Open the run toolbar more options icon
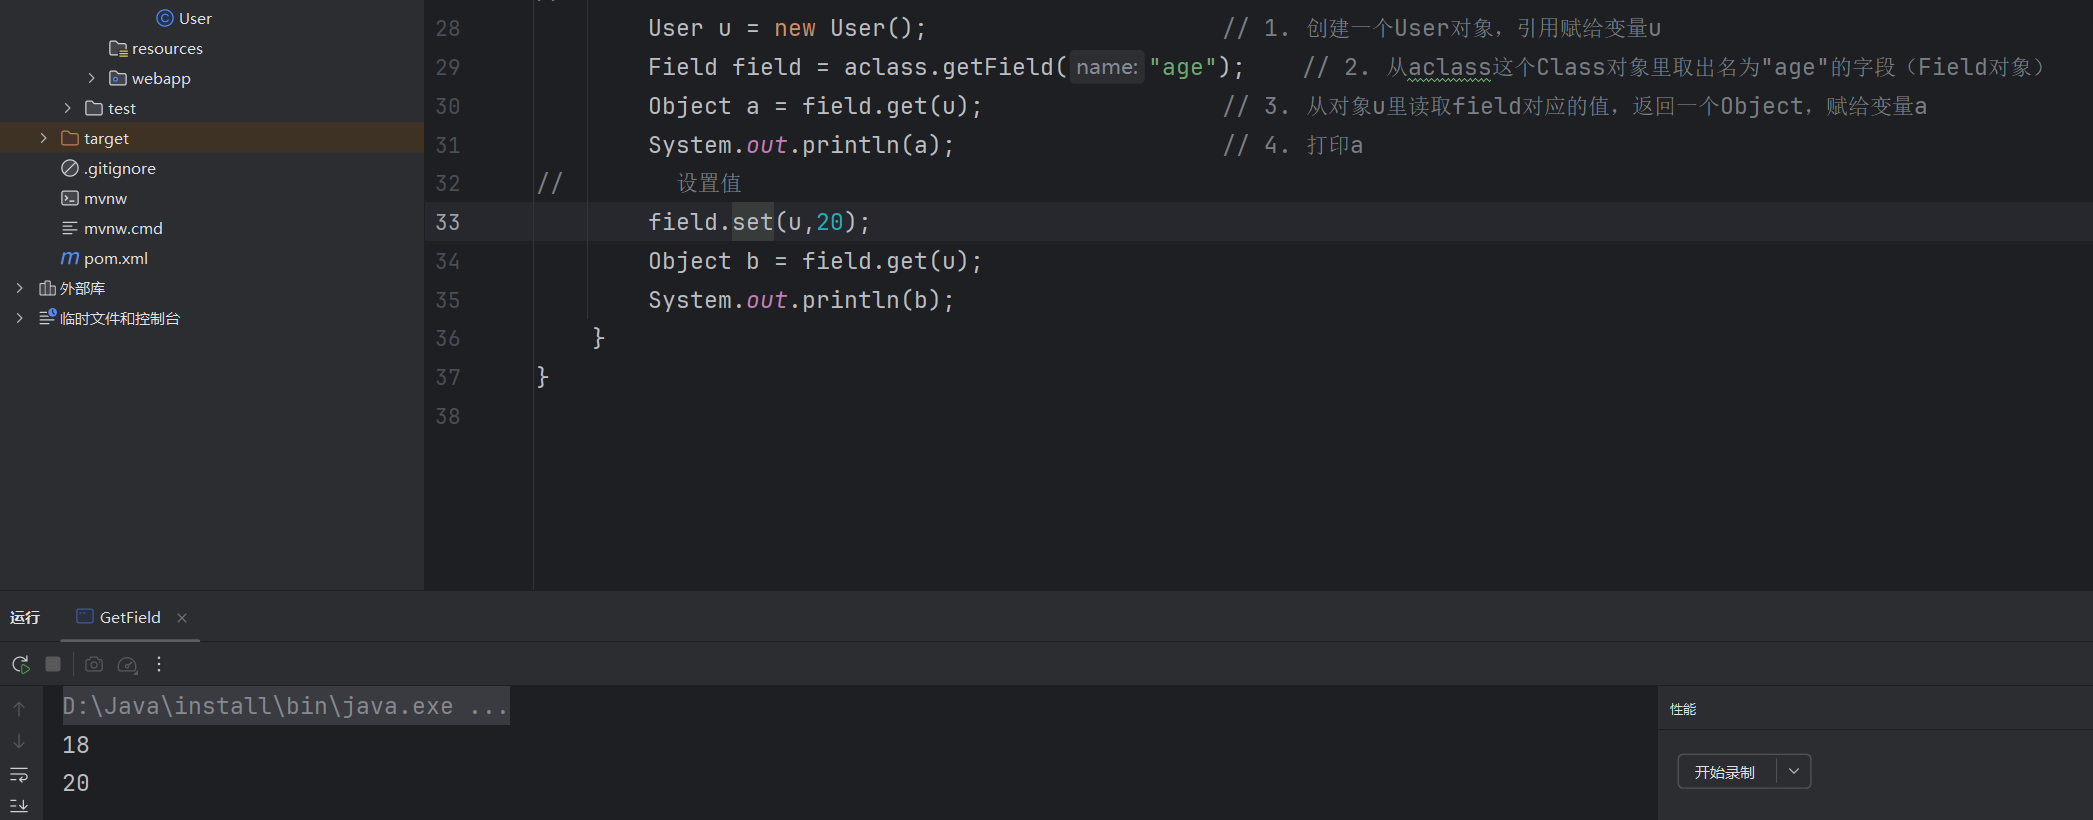 pos(159,664)
